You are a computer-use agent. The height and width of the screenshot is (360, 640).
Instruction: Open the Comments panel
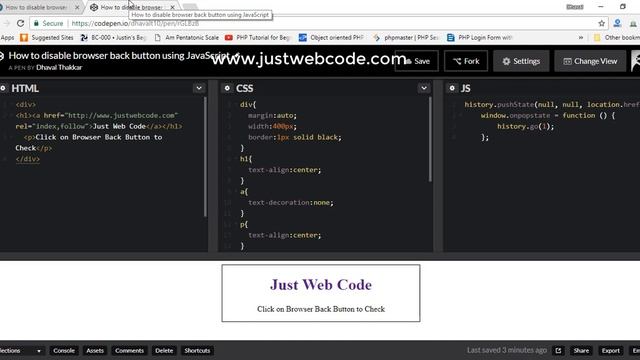(x=129, y=351)
